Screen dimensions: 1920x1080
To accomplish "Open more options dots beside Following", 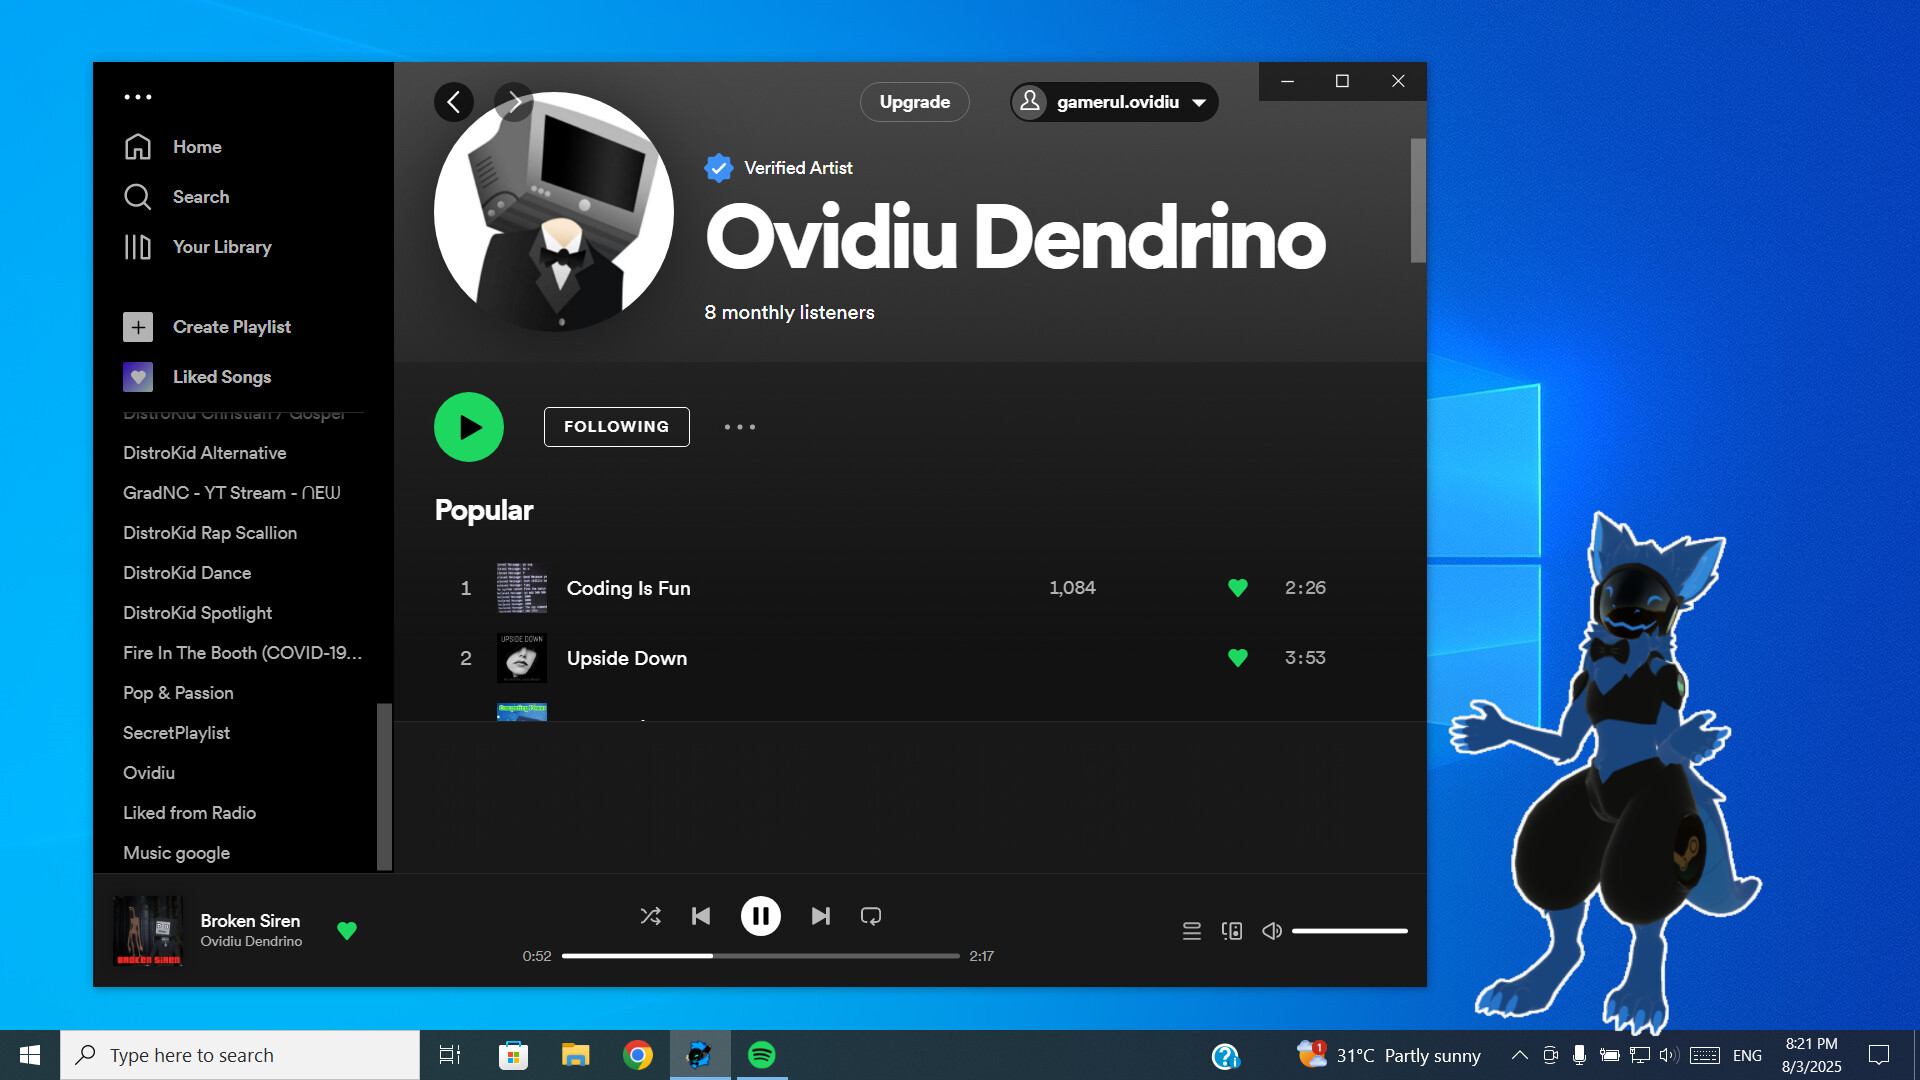I will click(740, 427).
